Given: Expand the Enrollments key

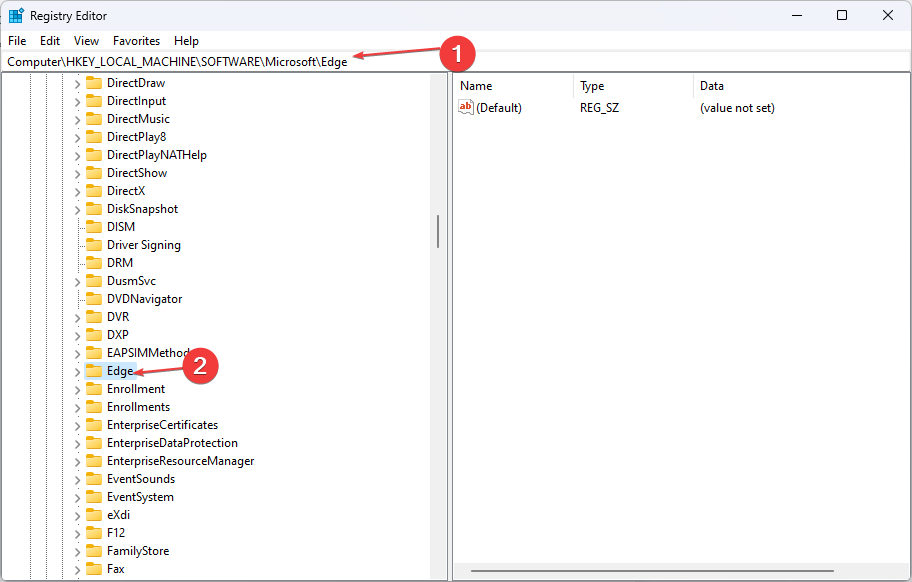Looking at the screenshot, I should [77, 408].
